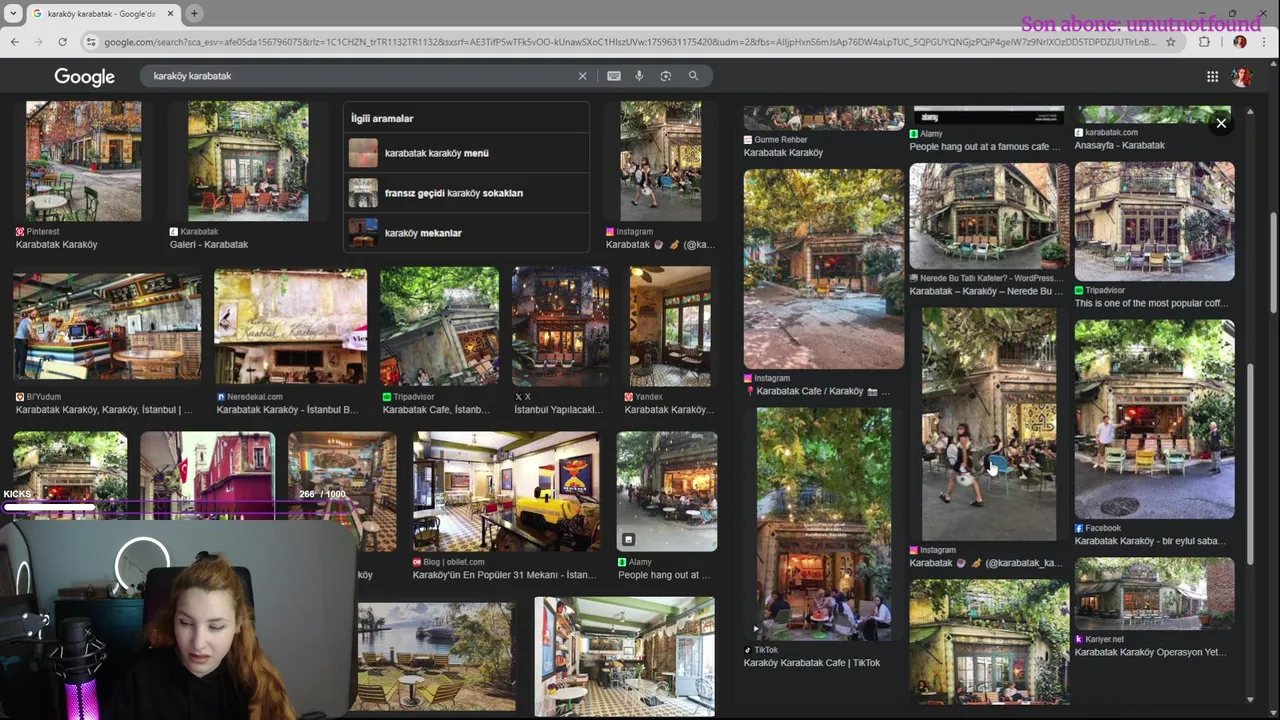This screenshot has height=720, width=1280.
Task: Open Google account avatar in page header
Action: tap(1242, 76)
